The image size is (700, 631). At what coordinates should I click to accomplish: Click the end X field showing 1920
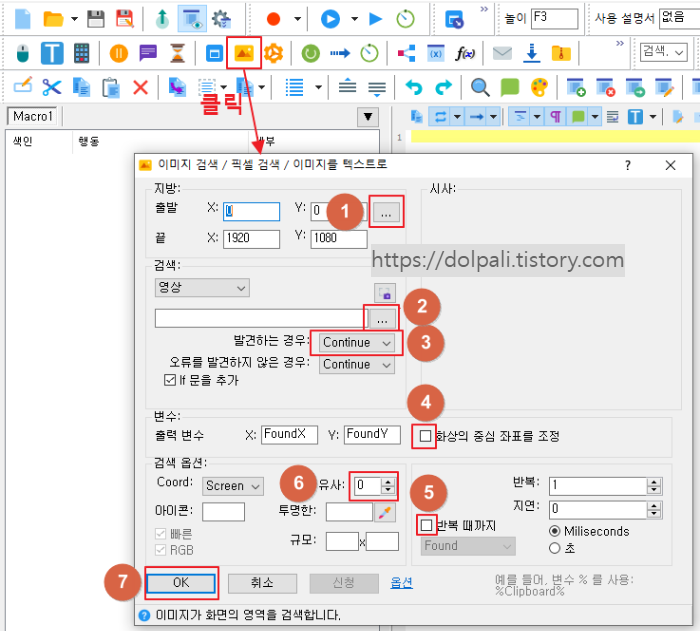click(x=251, y=238)
